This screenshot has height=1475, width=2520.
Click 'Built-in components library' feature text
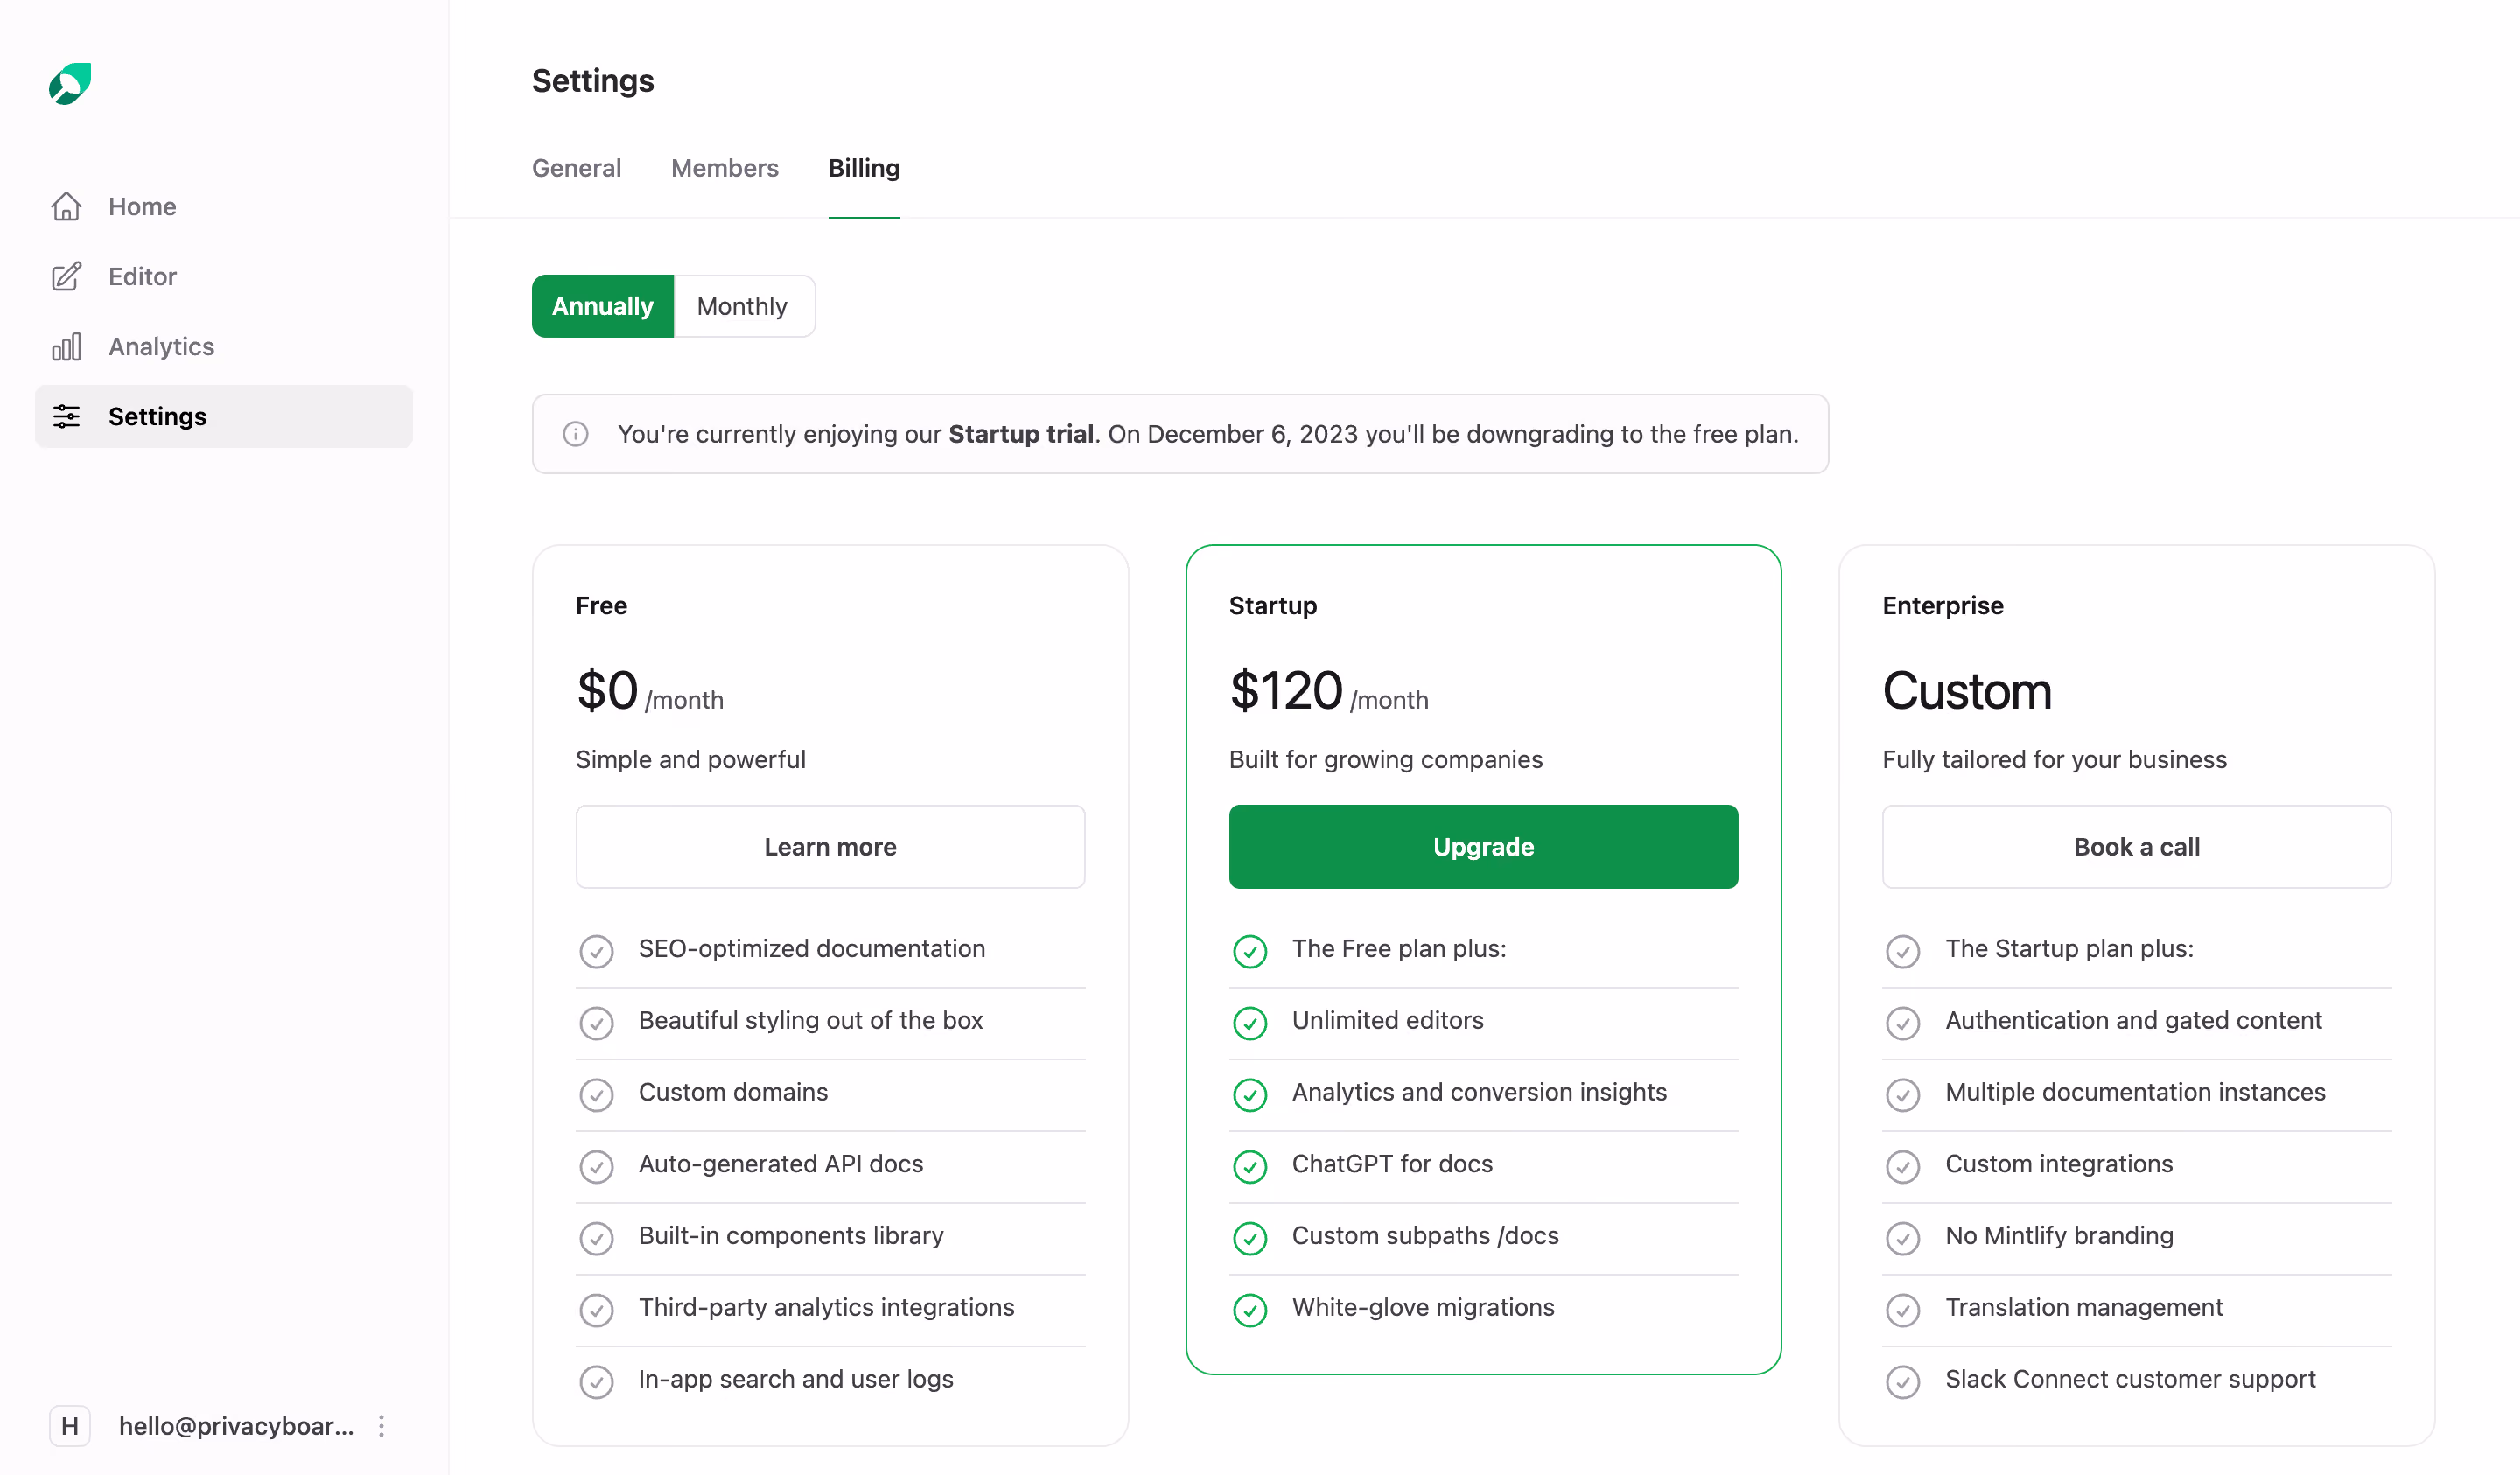(x=790, y=1236)
